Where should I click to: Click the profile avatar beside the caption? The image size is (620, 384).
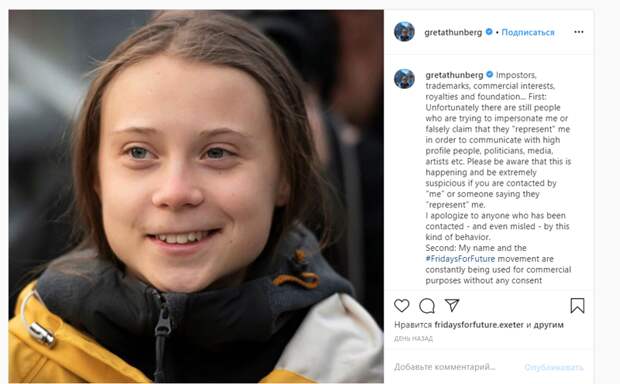404,78
